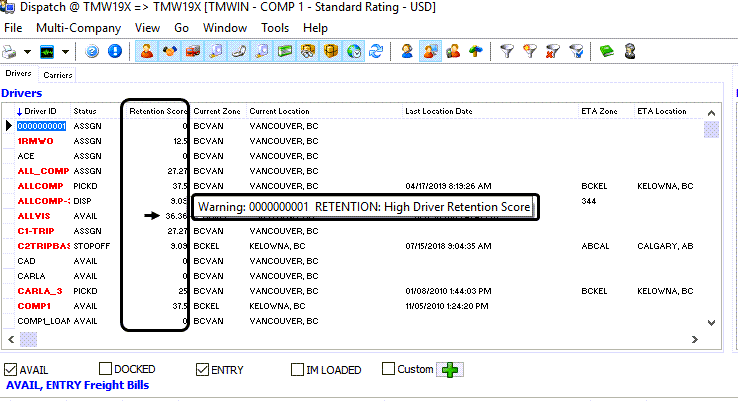Toggle the red truck icon in the toolbar

click(193, 51)
